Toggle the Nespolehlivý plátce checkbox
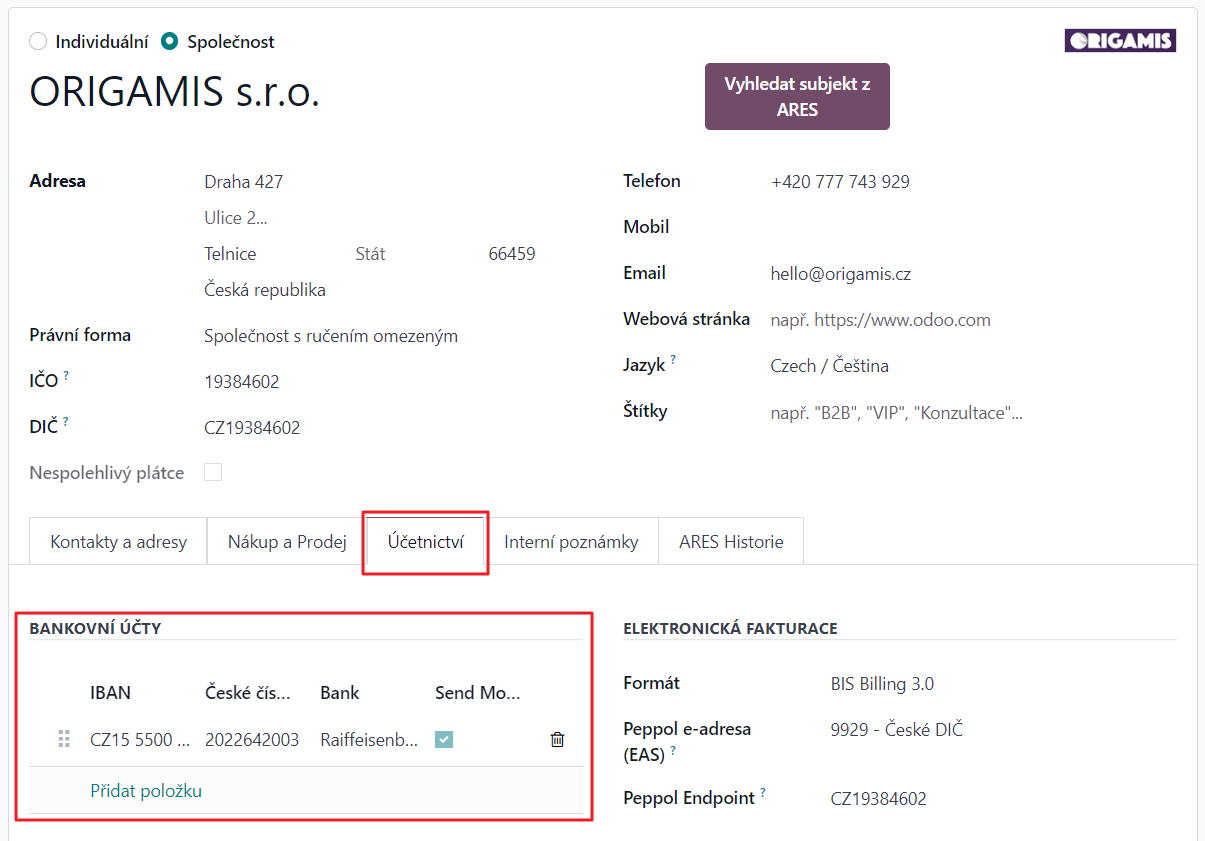1205x841 pixels. point(213,472)
